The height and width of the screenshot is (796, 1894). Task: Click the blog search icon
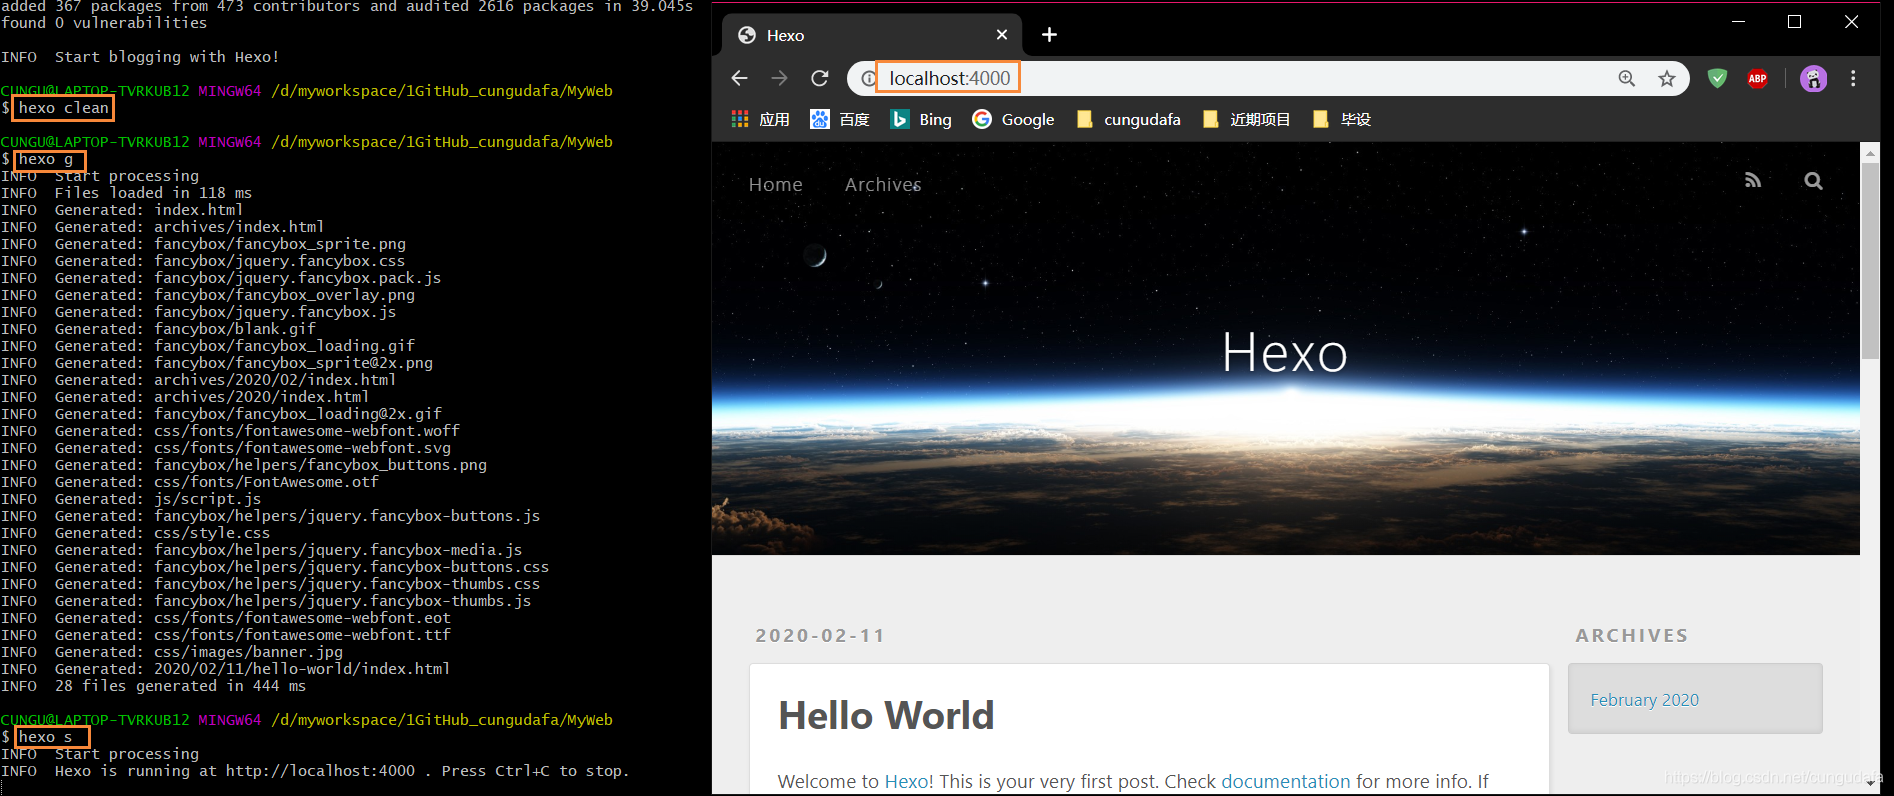point(1813,181)
